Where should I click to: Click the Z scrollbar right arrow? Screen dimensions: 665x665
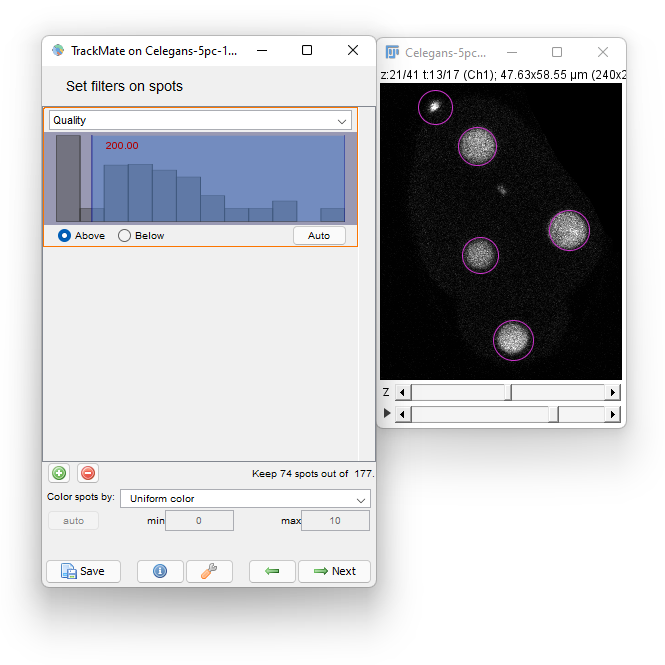[x=612, y=392]
